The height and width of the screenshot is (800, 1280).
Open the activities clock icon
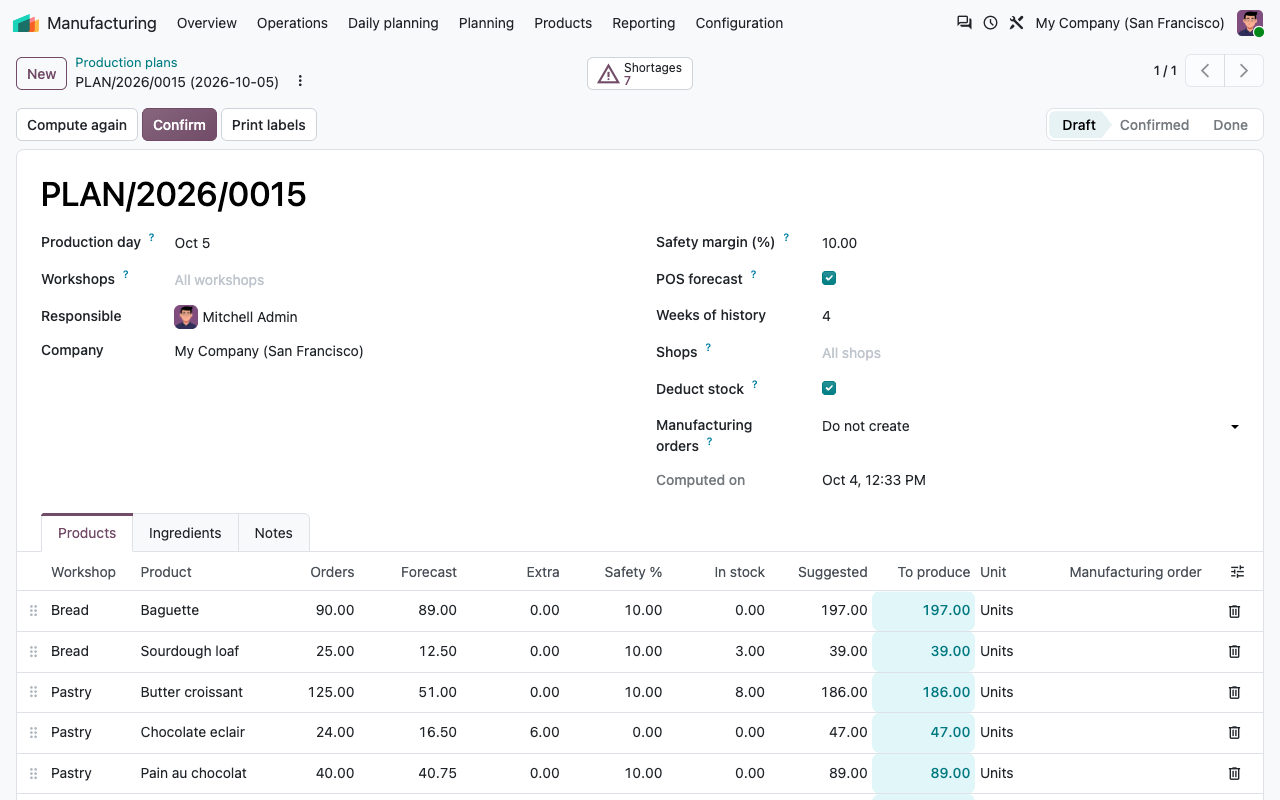[990, 22]
